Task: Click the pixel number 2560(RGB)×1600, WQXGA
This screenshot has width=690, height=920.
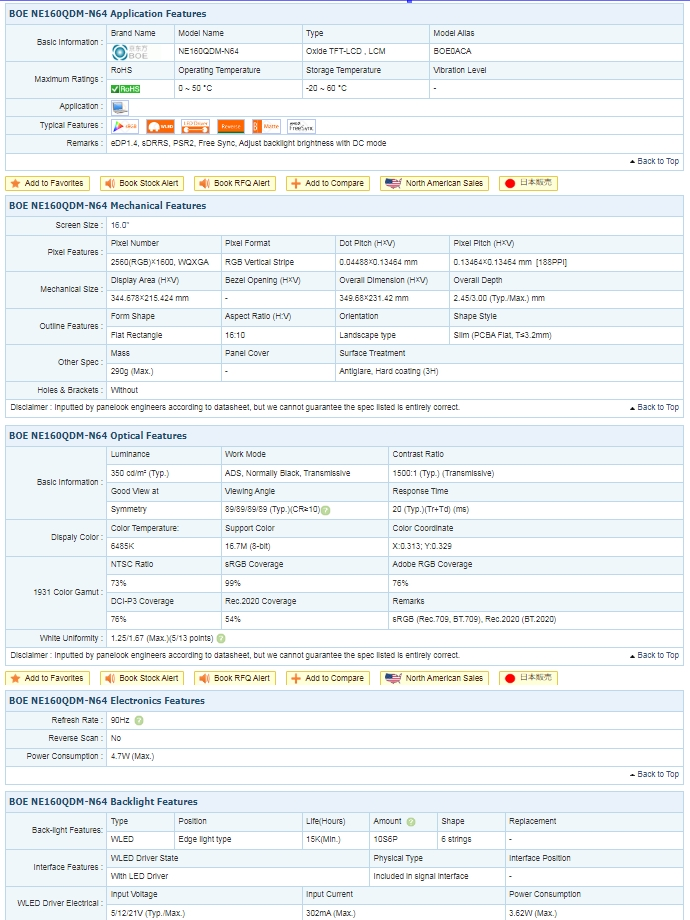Action: 160,262
